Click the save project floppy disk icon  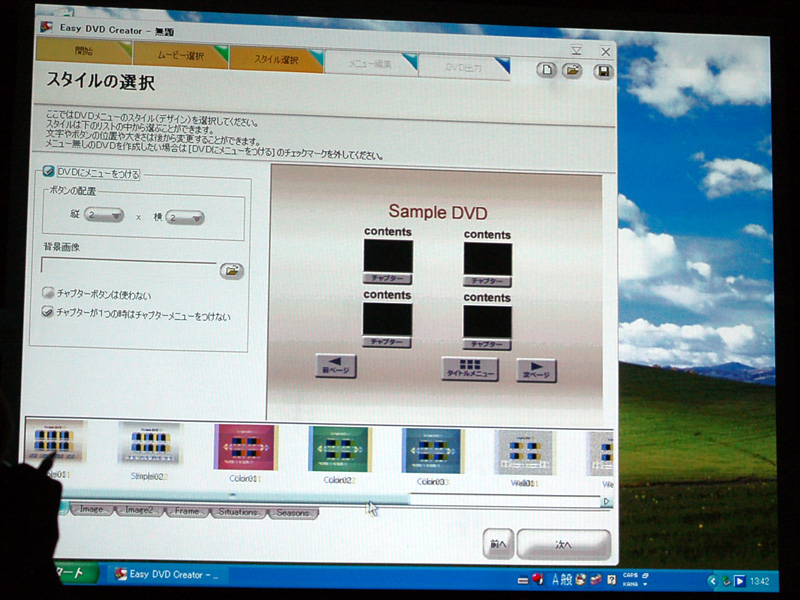click(x=602, y=72)
